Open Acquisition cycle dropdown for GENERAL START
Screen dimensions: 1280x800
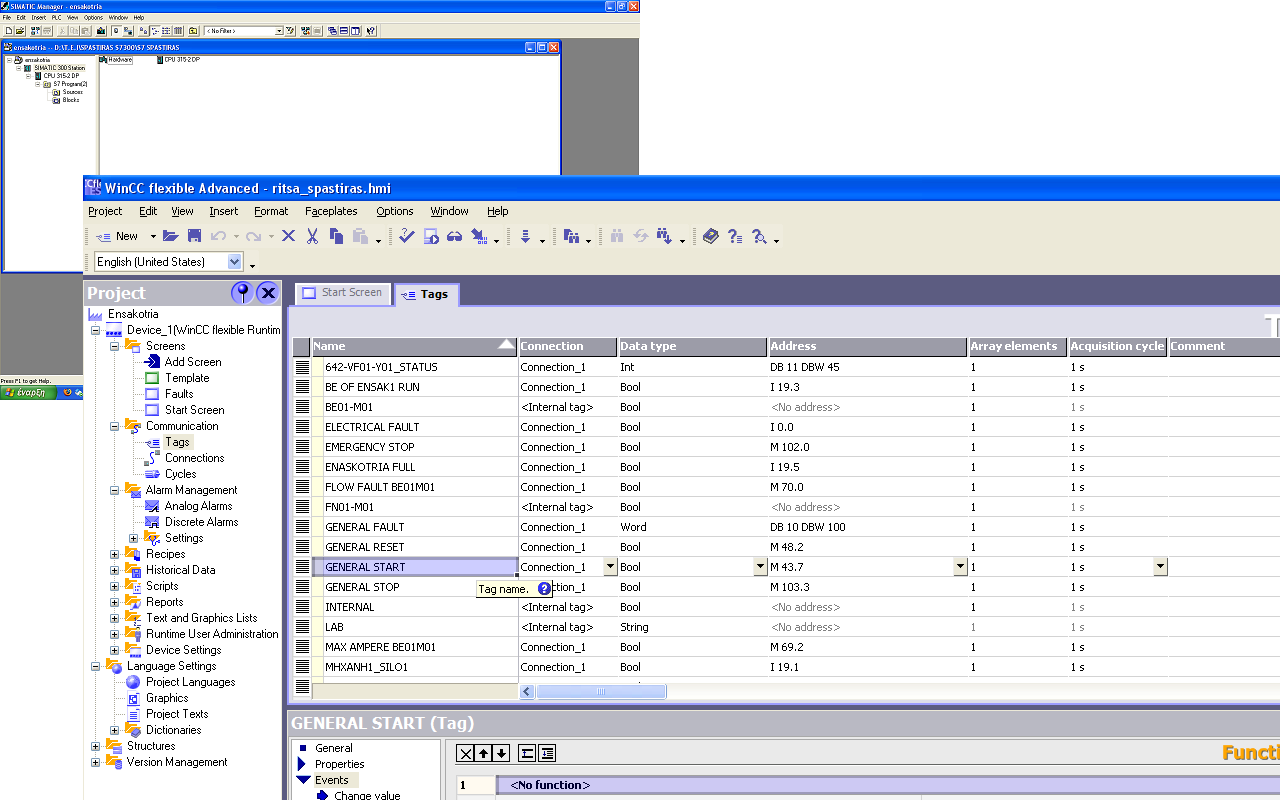pyautogui.click(x=1160, y=567)
